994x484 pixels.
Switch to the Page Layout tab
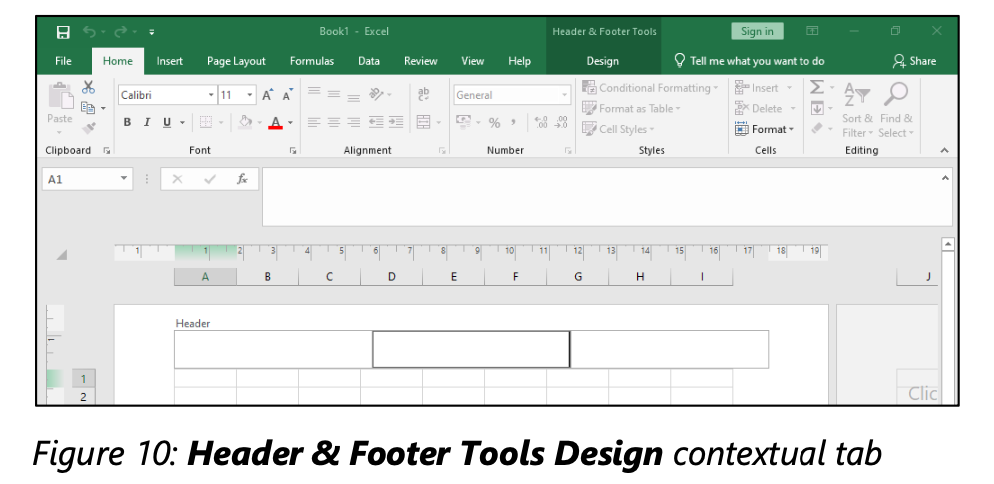[236, 61]
